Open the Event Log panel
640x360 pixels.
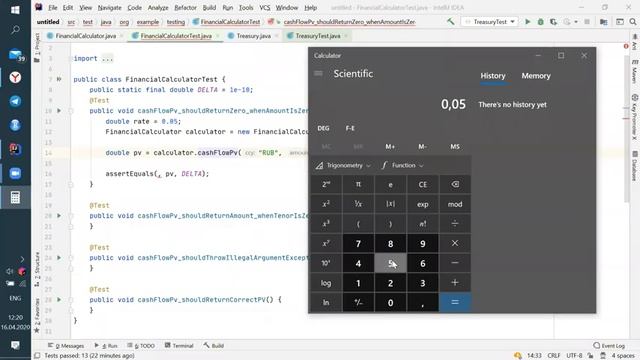[x=609, y=345]
